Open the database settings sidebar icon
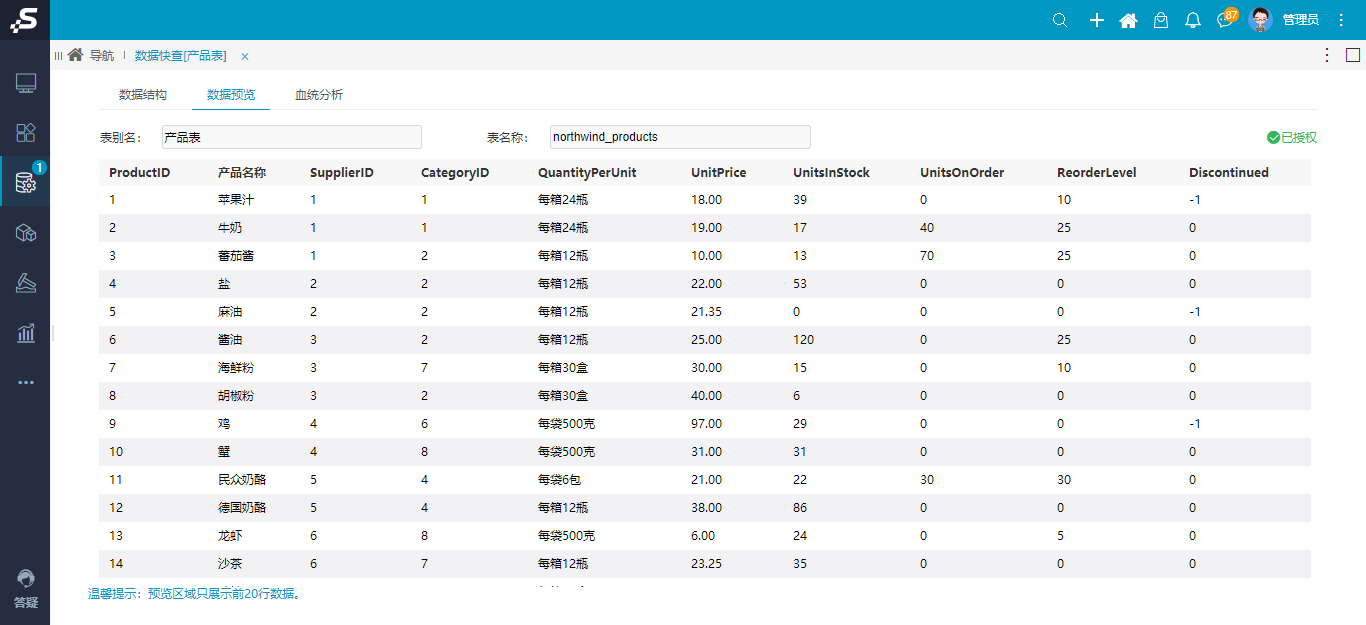This screenshot has height=625, width=1366. coord(26,183)
